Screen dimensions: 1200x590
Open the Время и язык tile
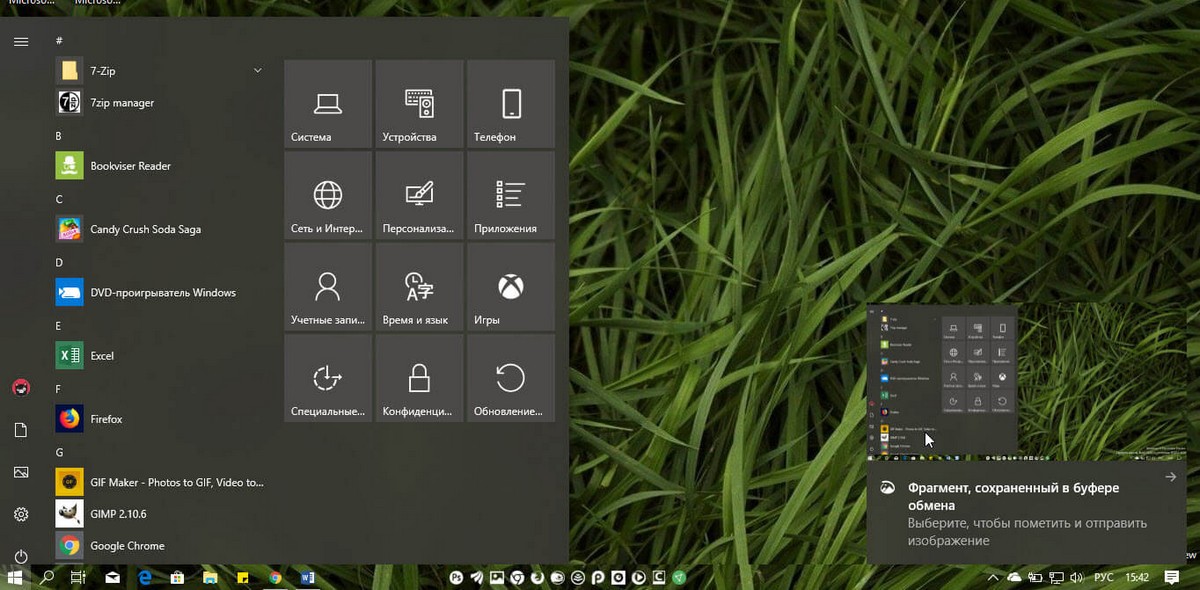click(419, 287)
